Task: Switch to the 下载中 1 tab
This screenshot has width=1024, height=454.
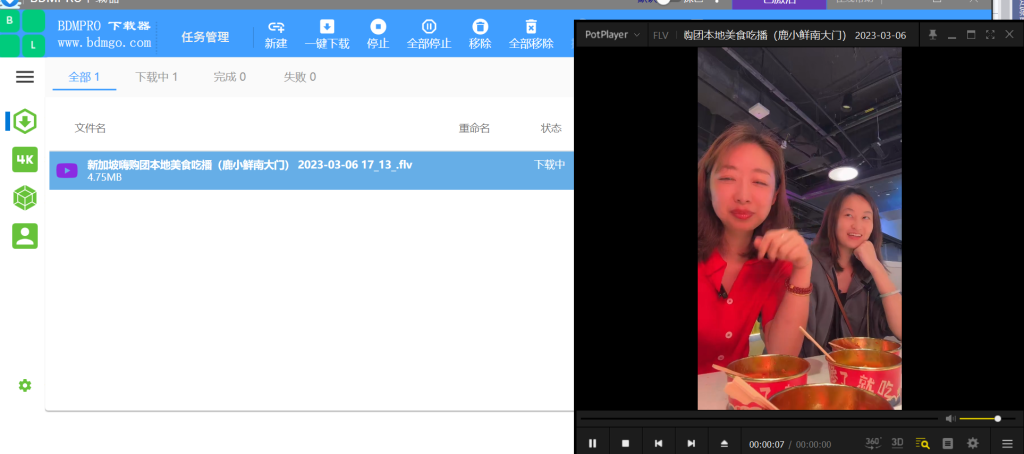Action: coord(156,77)
